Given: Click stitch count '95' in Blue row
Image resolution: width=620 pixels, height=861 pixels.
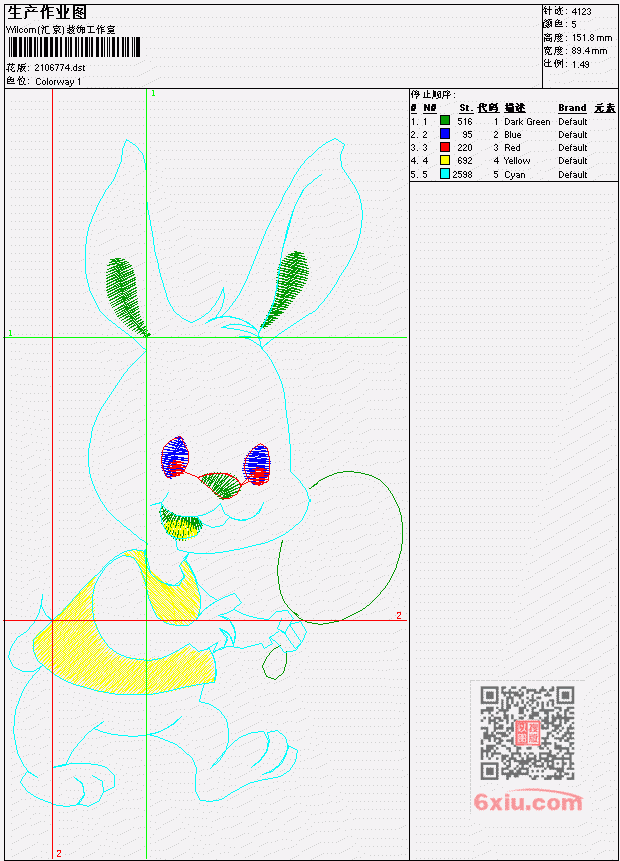Looking at the screenshot, I should [x=467, y=135].
